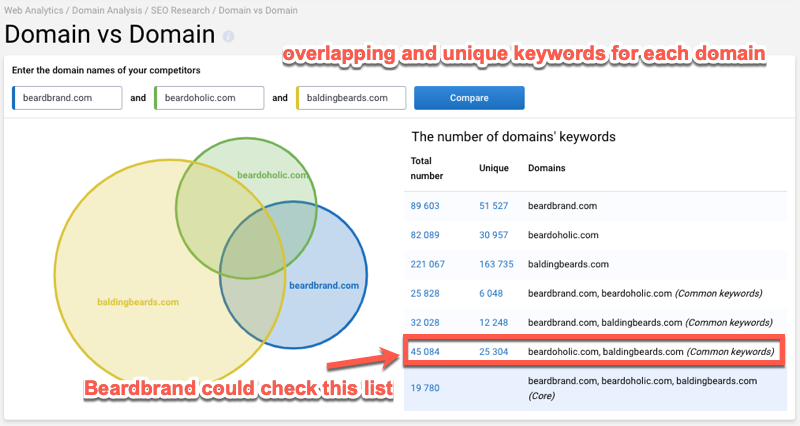Image resolution: width=800 pixels, height=426 pixels.
Task: Open unique common keywords 12 248
Action: click(493, 322)
